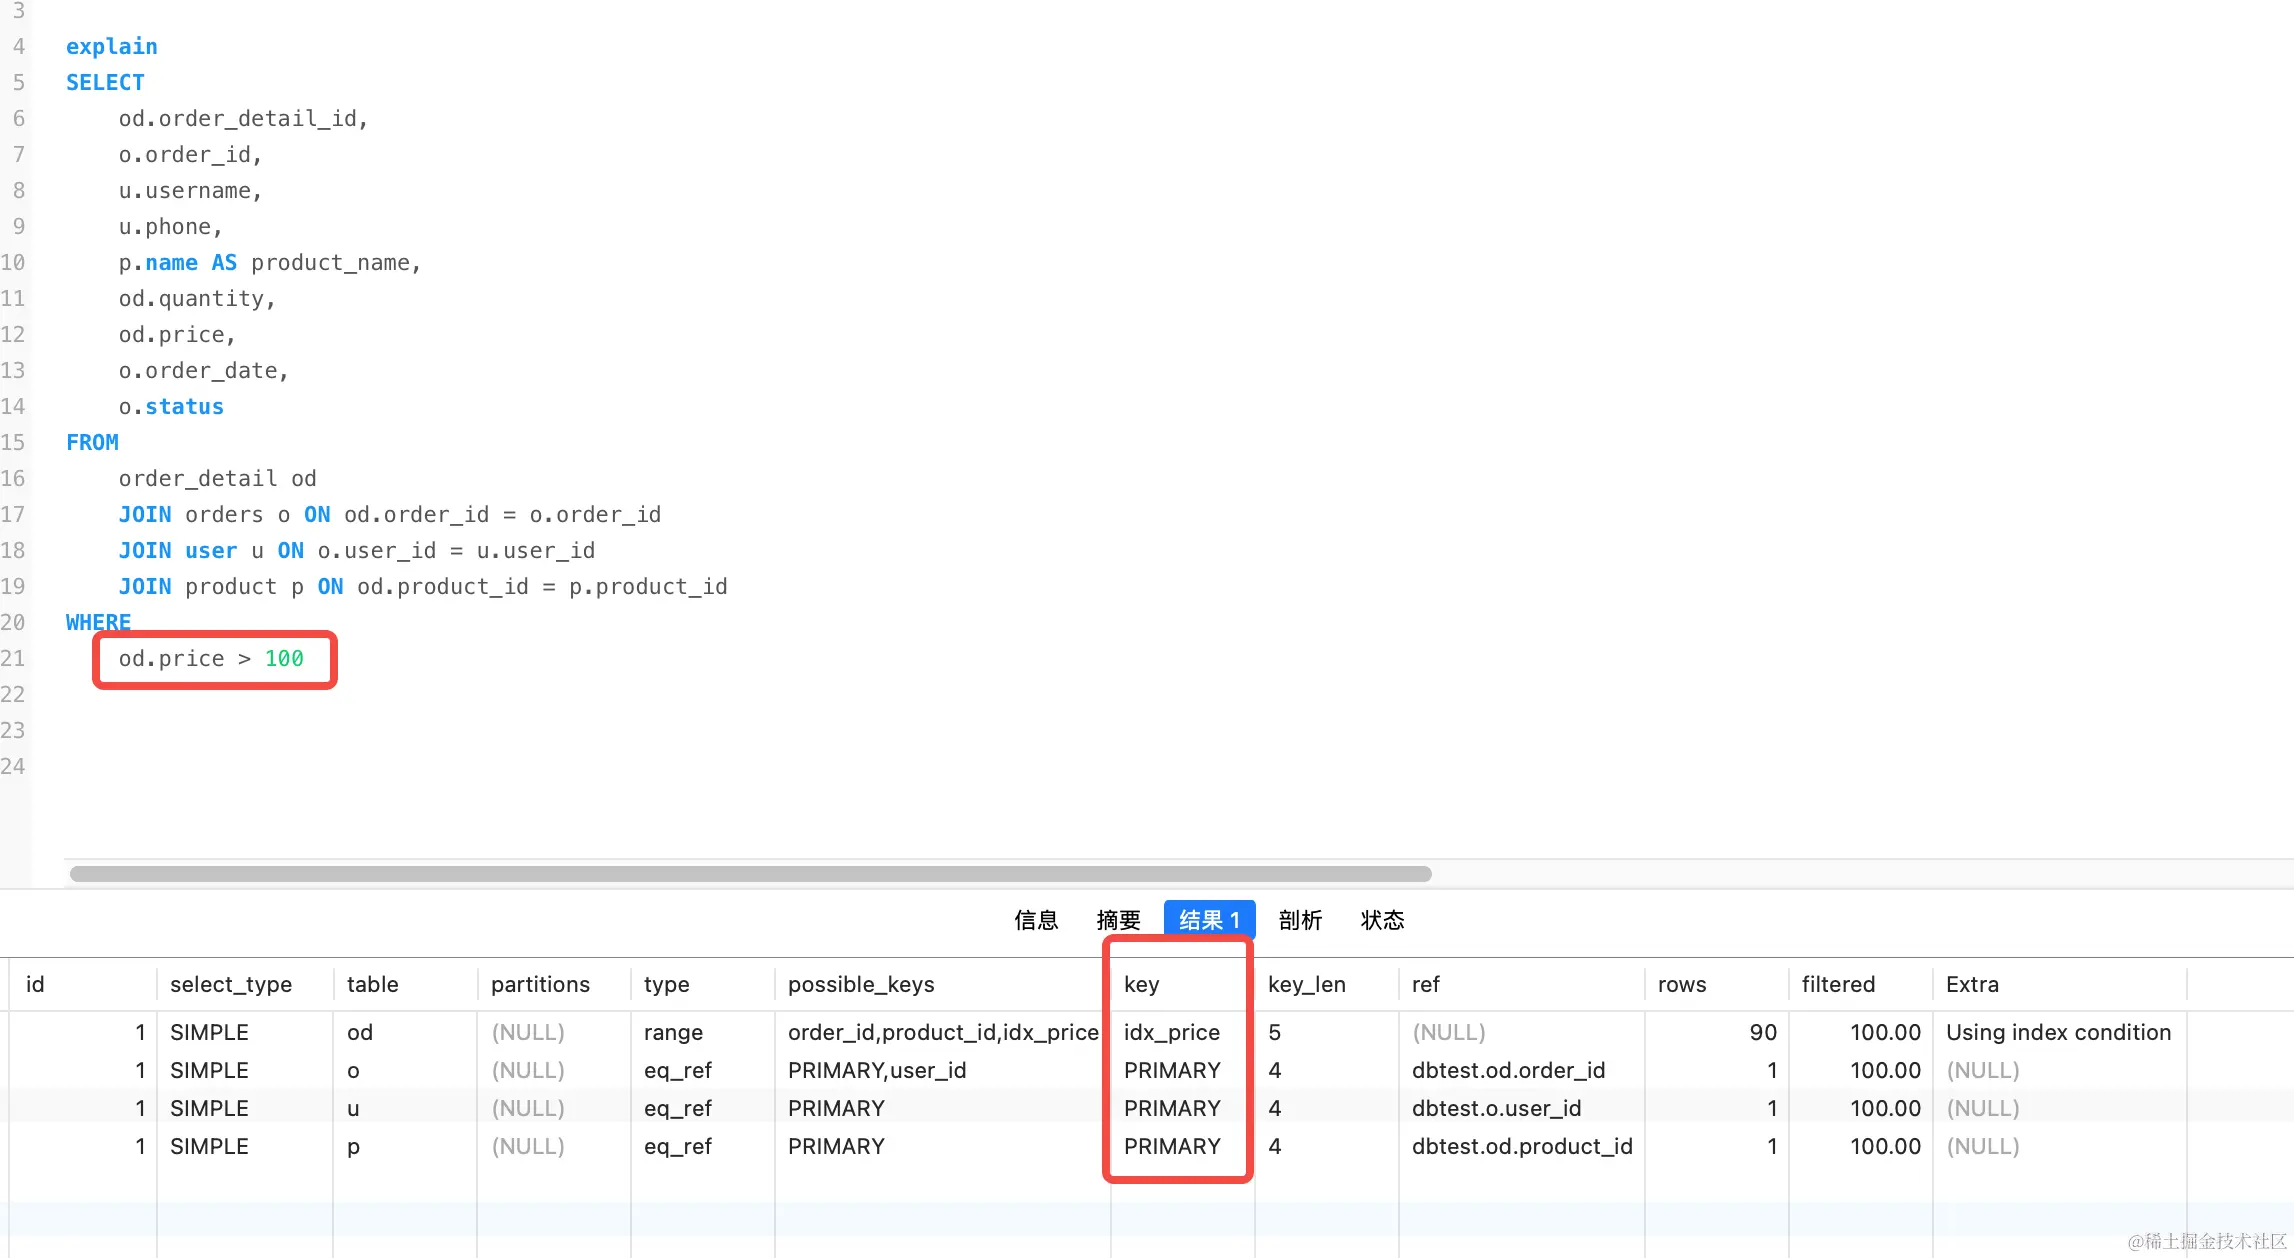Click the 'Extra' column header
Image resolution: width=2294 pixels, height=1258 pixels.
tap(1972, 984)
